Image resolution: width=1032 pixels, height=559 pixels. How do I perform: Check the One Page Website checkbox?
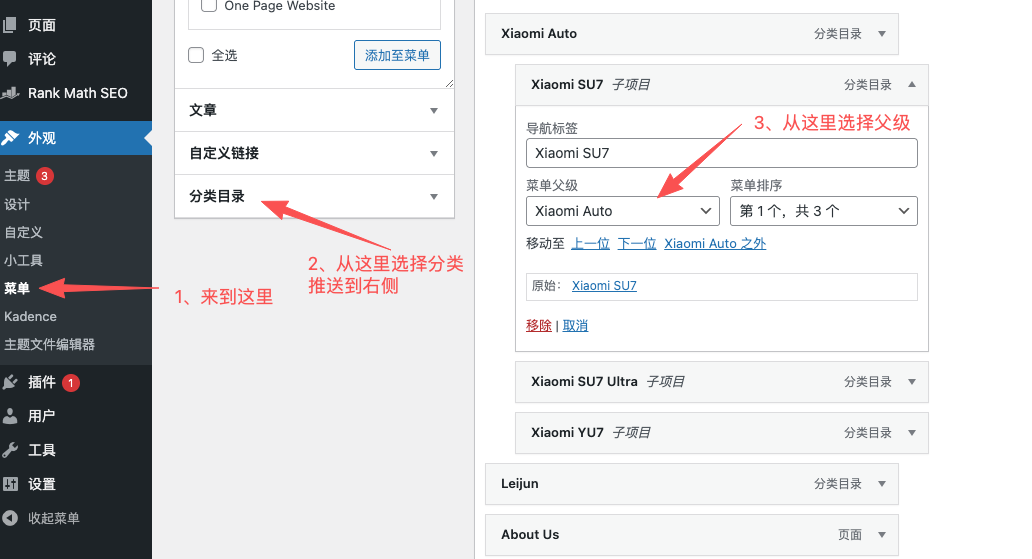click(x=209, y=6)
